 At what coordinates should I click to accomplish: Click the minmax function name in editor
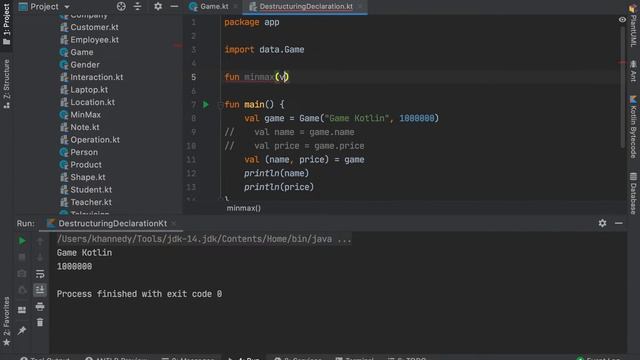click(259, 77)
